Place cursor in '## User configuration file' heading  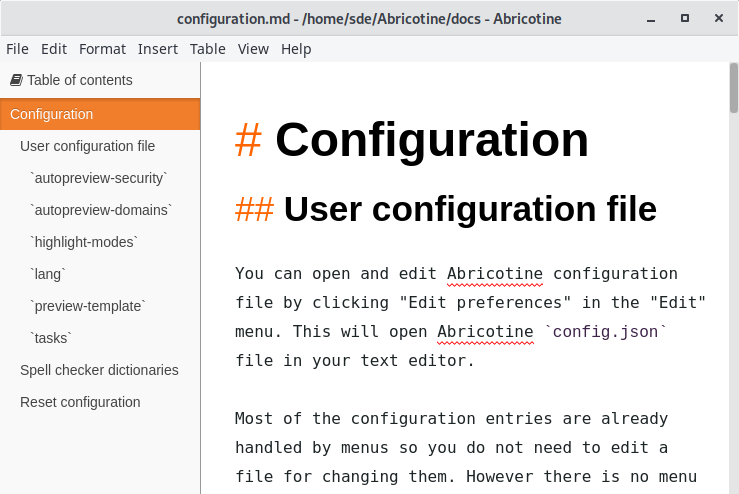446,209
